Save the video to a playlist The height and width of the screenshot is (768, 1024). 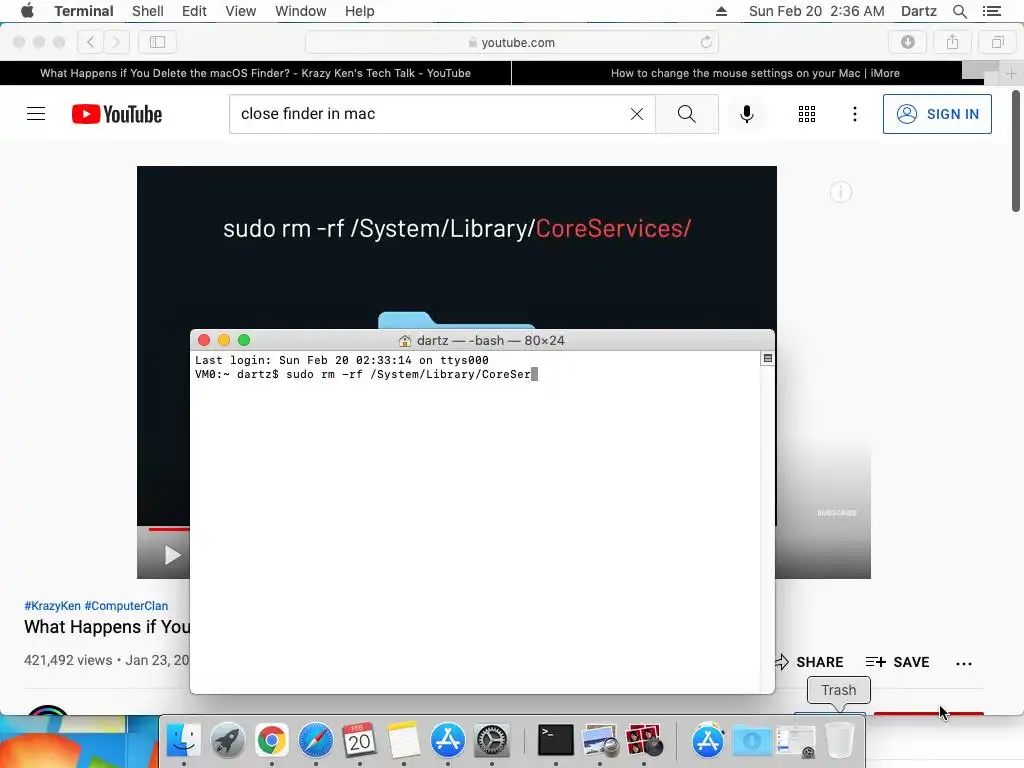click(897, 662)
